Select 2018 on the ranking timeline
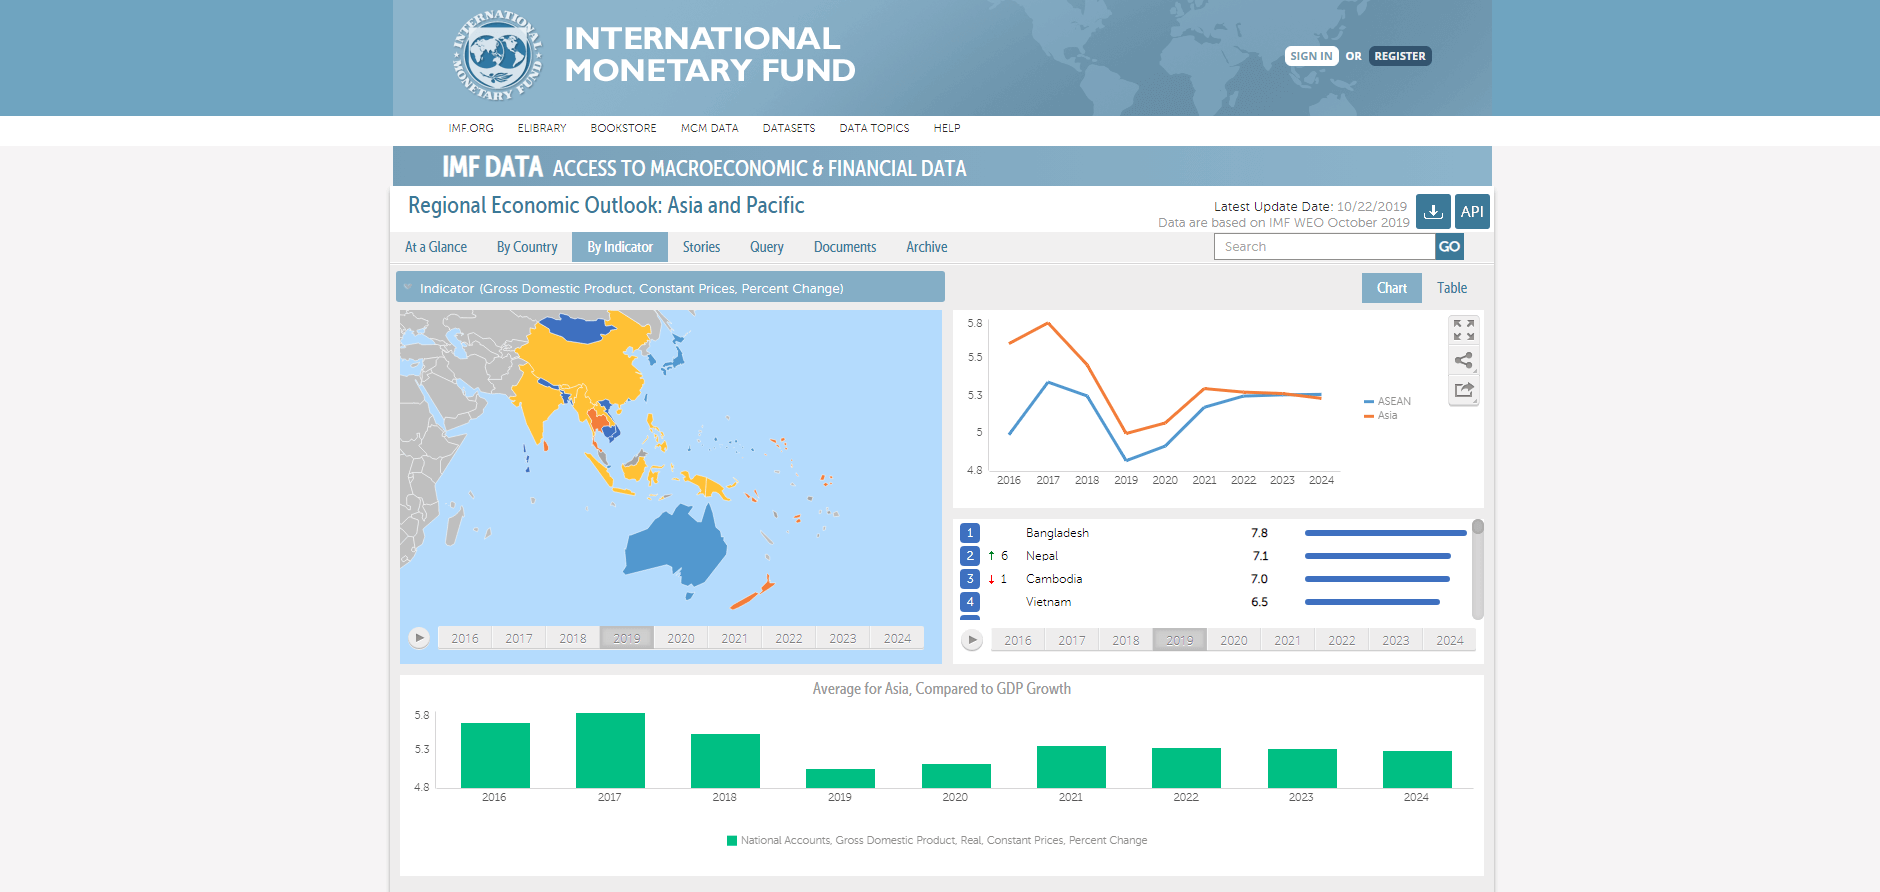 tap(1126, 640)
